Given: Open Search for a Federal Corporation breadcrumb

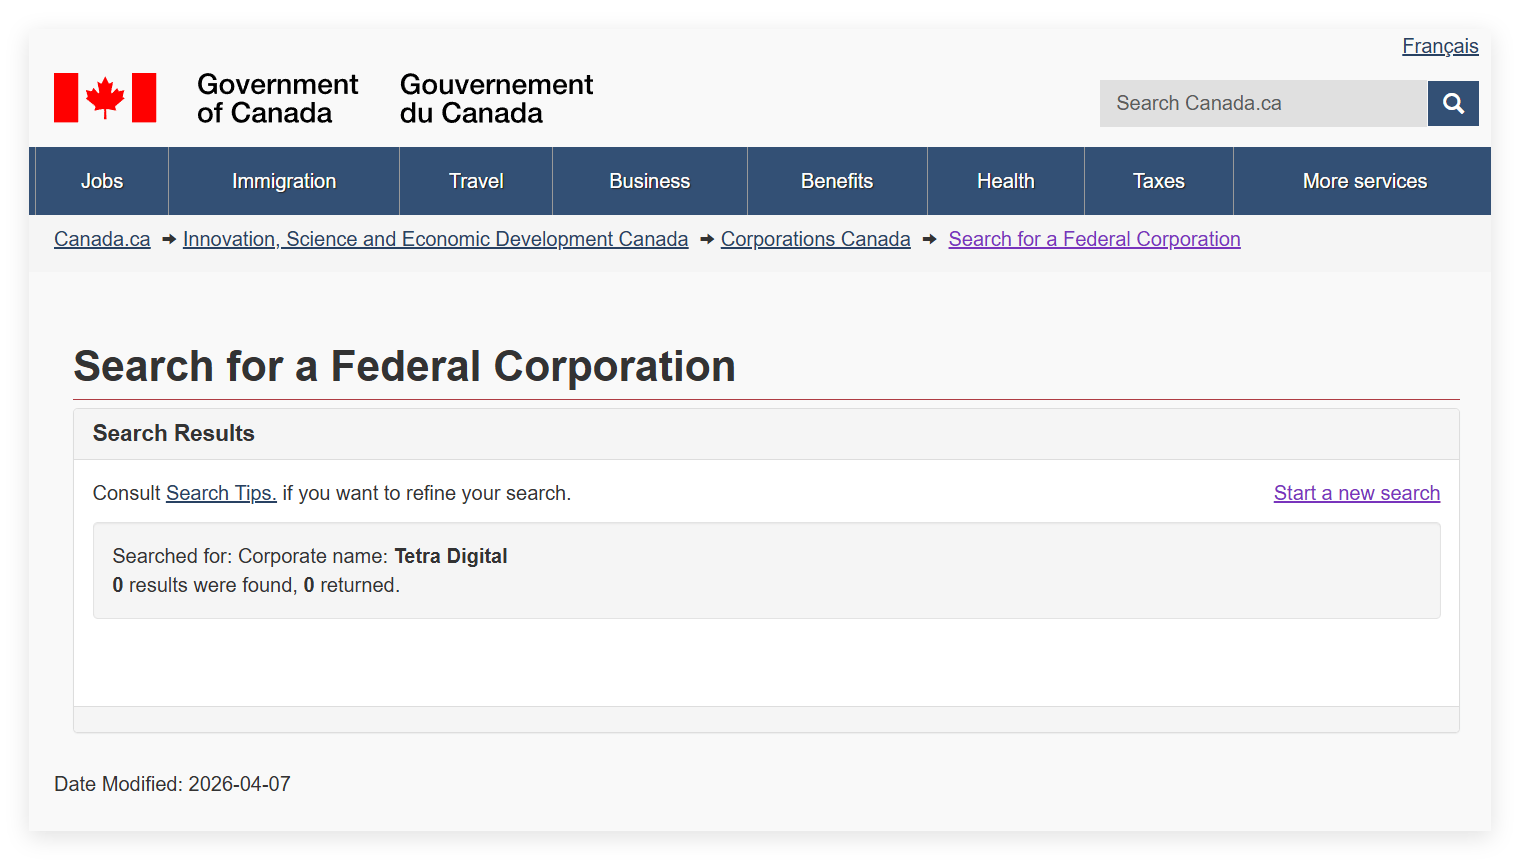Looking at the screenshot, I should tap(1094, 239).
